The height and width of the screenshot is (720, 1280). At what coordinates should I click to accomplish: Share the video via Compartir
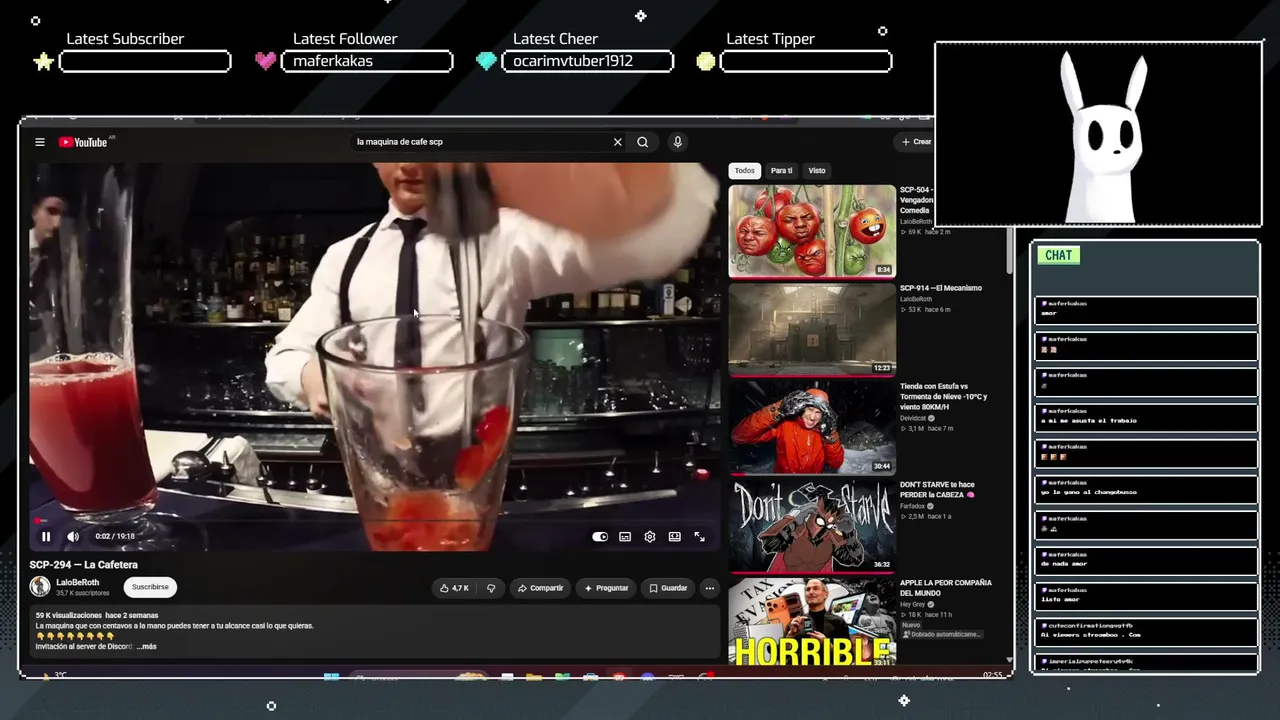[540, 588]
